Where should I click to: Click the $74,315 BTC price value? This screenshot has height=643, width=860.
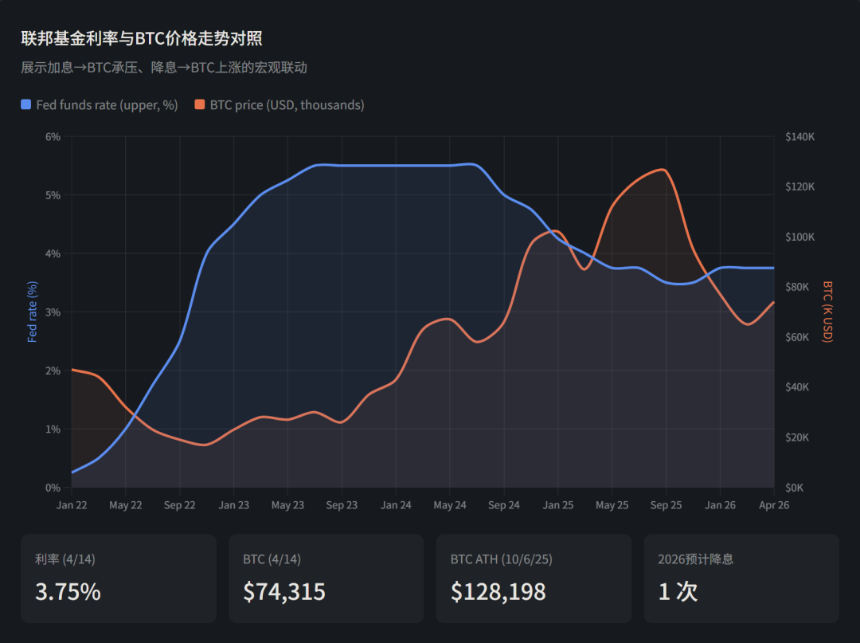pyautogui.click(x=284, y=591)
